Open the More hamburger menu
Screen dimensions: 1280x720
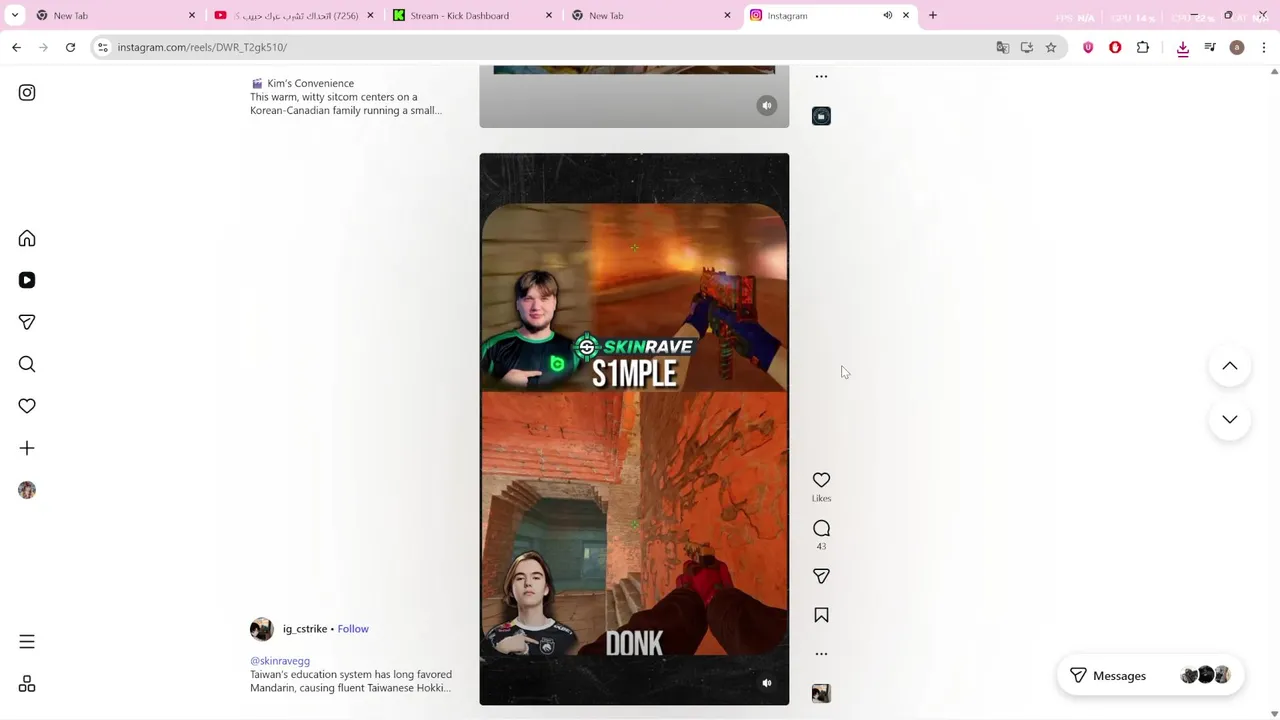pos(27,642)
